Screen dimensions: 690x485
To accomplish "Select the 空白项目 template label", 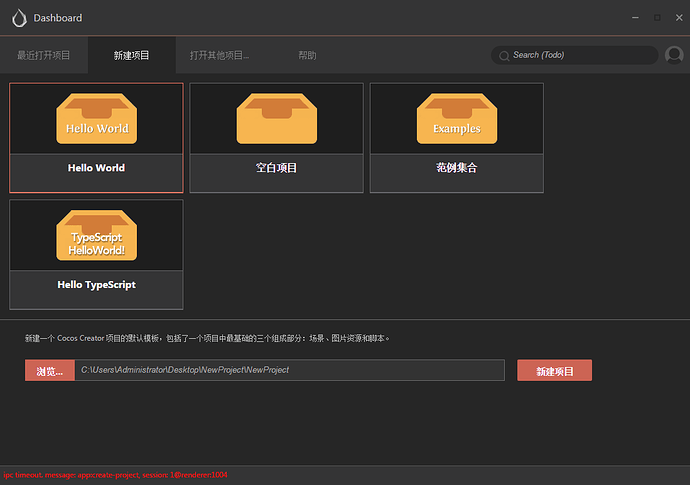I will [276, 168].
